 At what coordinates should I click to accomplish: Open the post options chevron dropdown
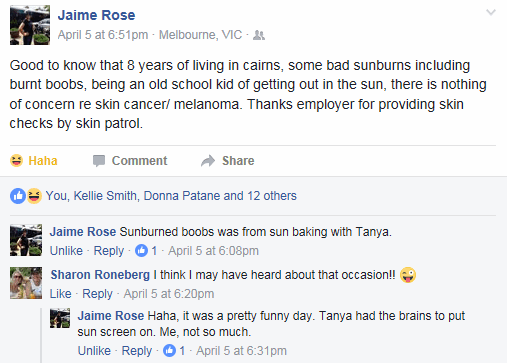coord(491,13)
